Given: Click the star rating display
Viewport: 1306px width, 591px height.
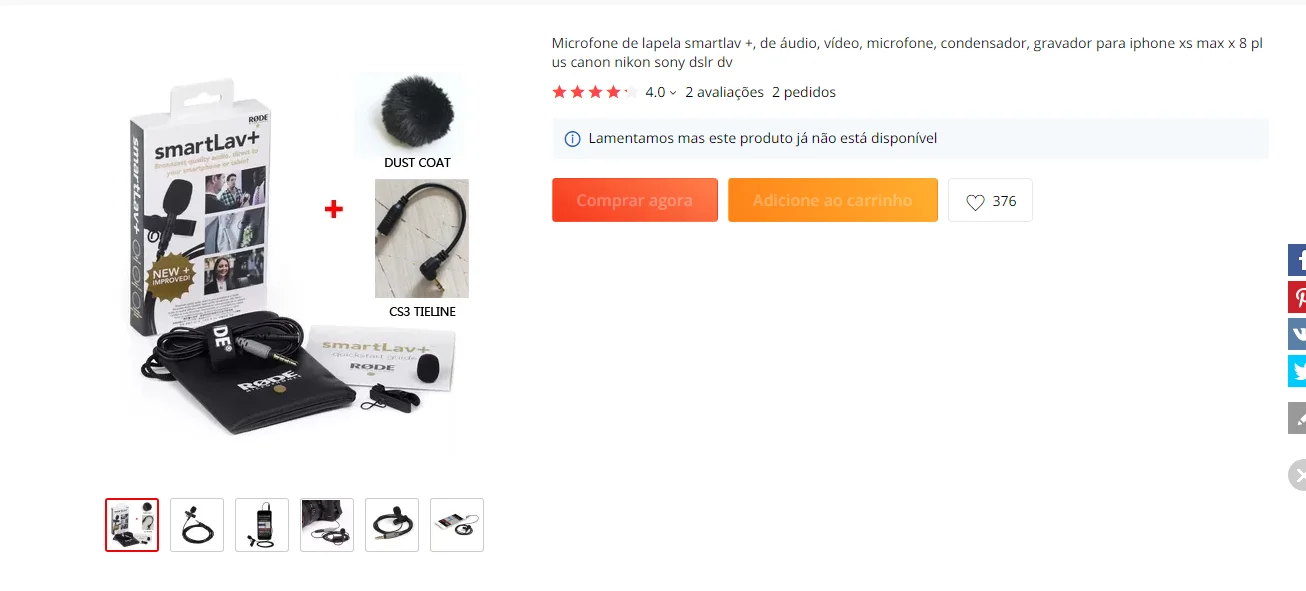Looking at the screenshot, I should [x=595, y=92].
